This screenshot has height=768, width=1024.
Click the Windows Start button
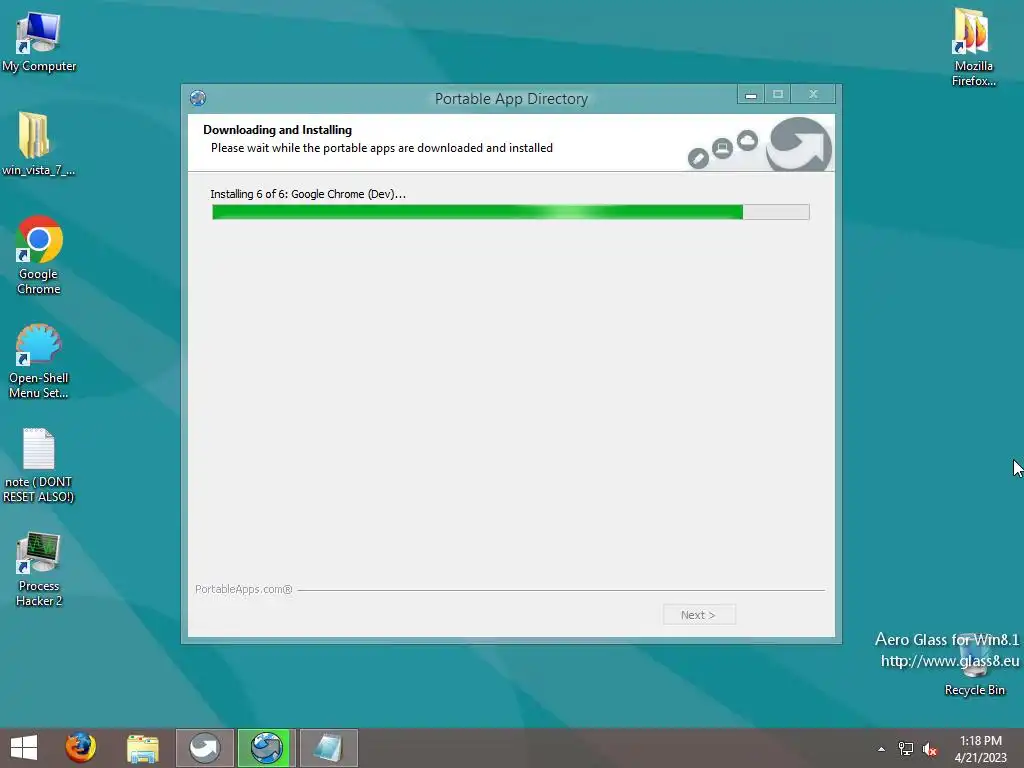24,748
